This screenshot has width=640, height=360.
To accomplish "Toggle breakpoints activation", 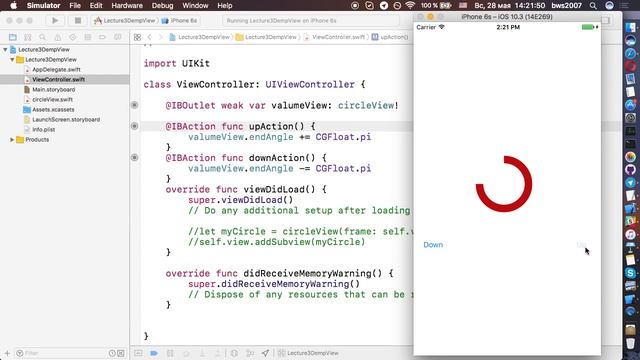I will pos(154,353).
